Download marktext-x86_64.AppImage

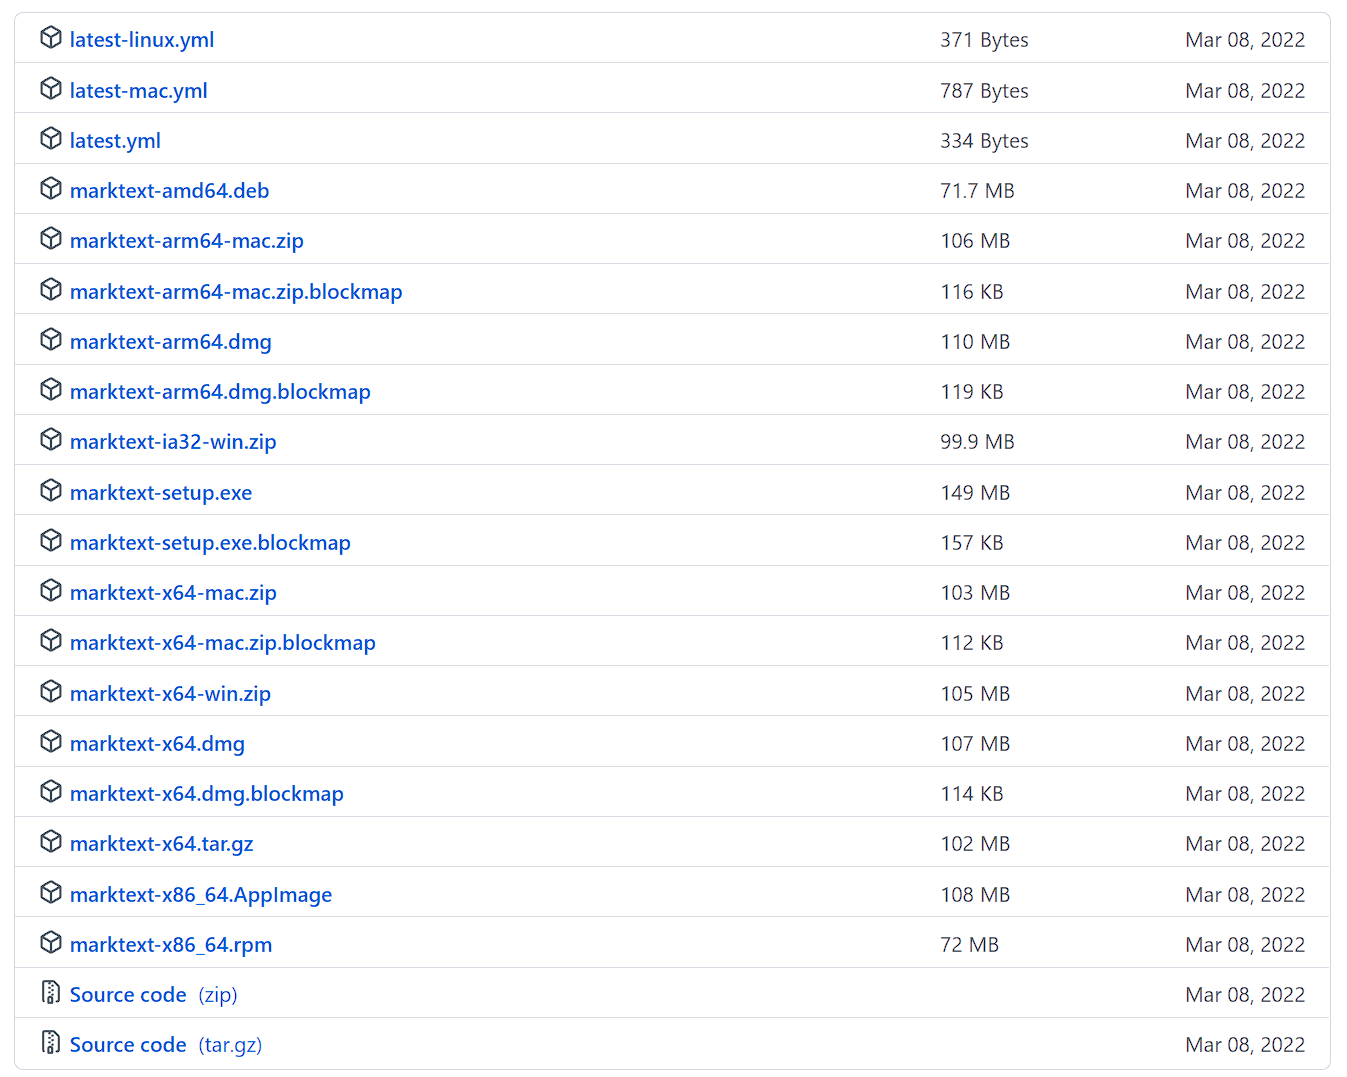(x=201, y=895)
